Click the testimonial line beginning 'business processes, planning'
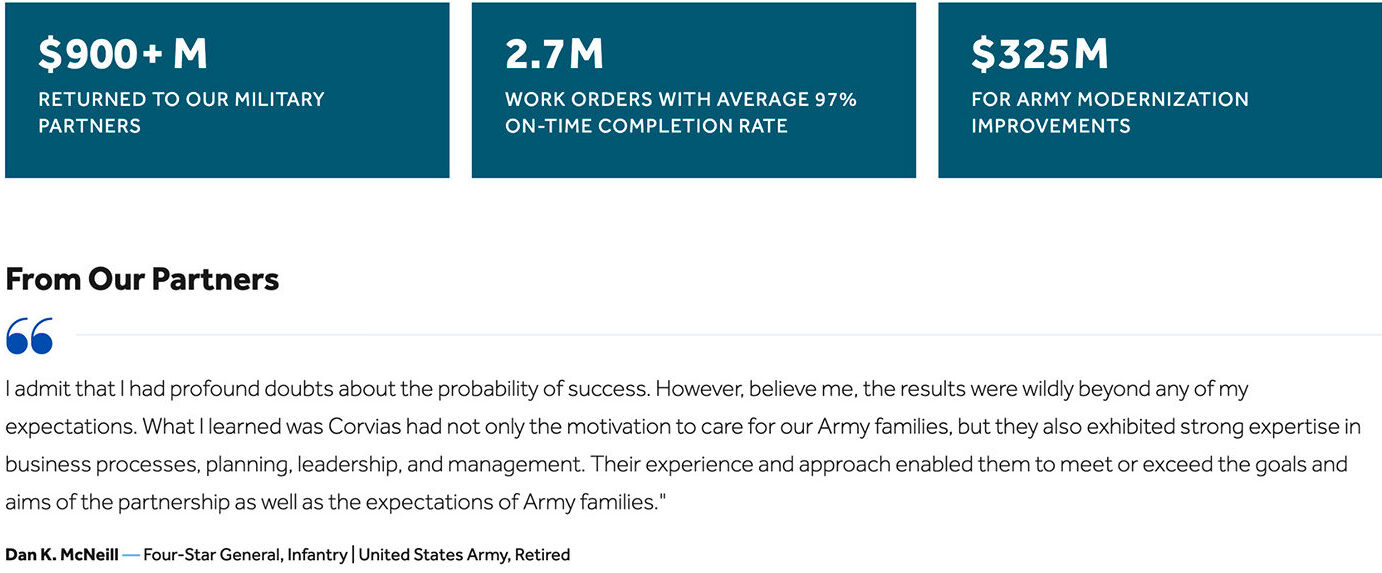 [x=676, y=465]
